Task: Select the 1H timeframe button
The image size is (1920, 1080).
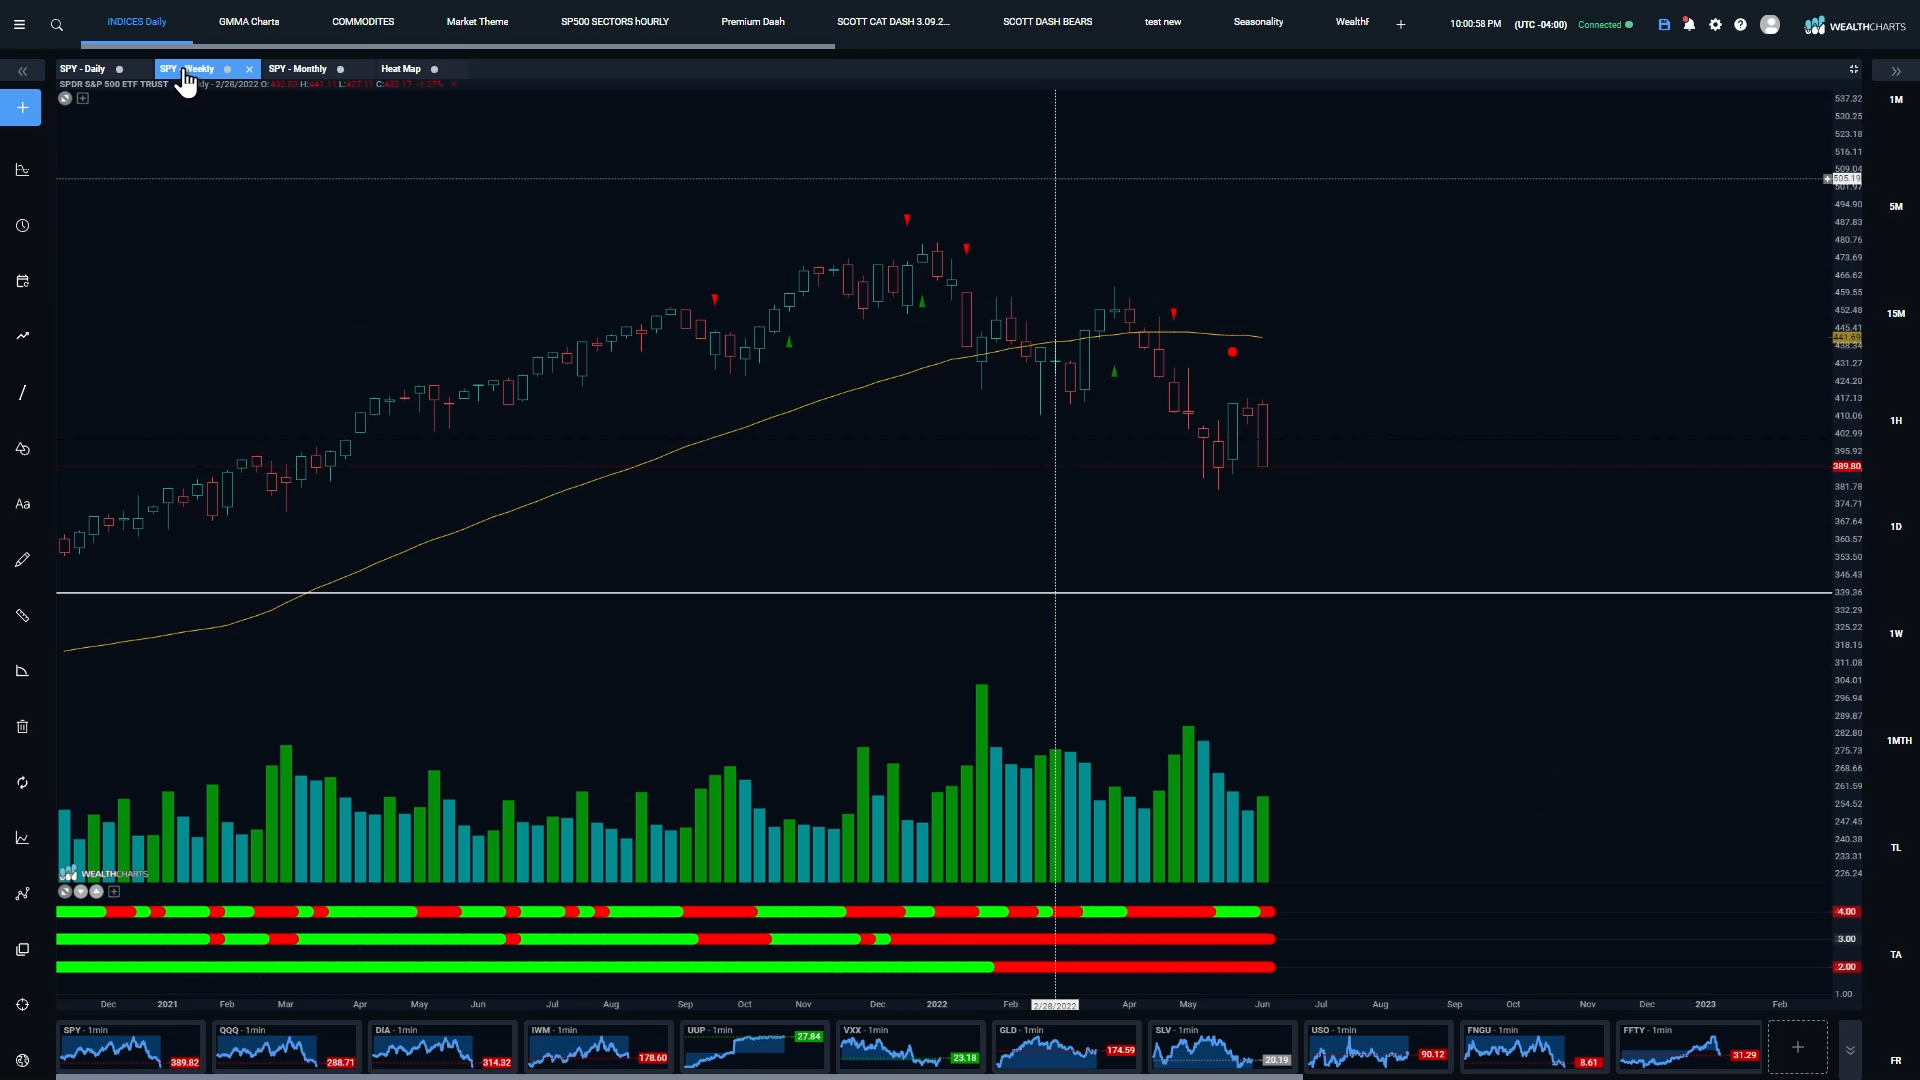Action: 1896,420
